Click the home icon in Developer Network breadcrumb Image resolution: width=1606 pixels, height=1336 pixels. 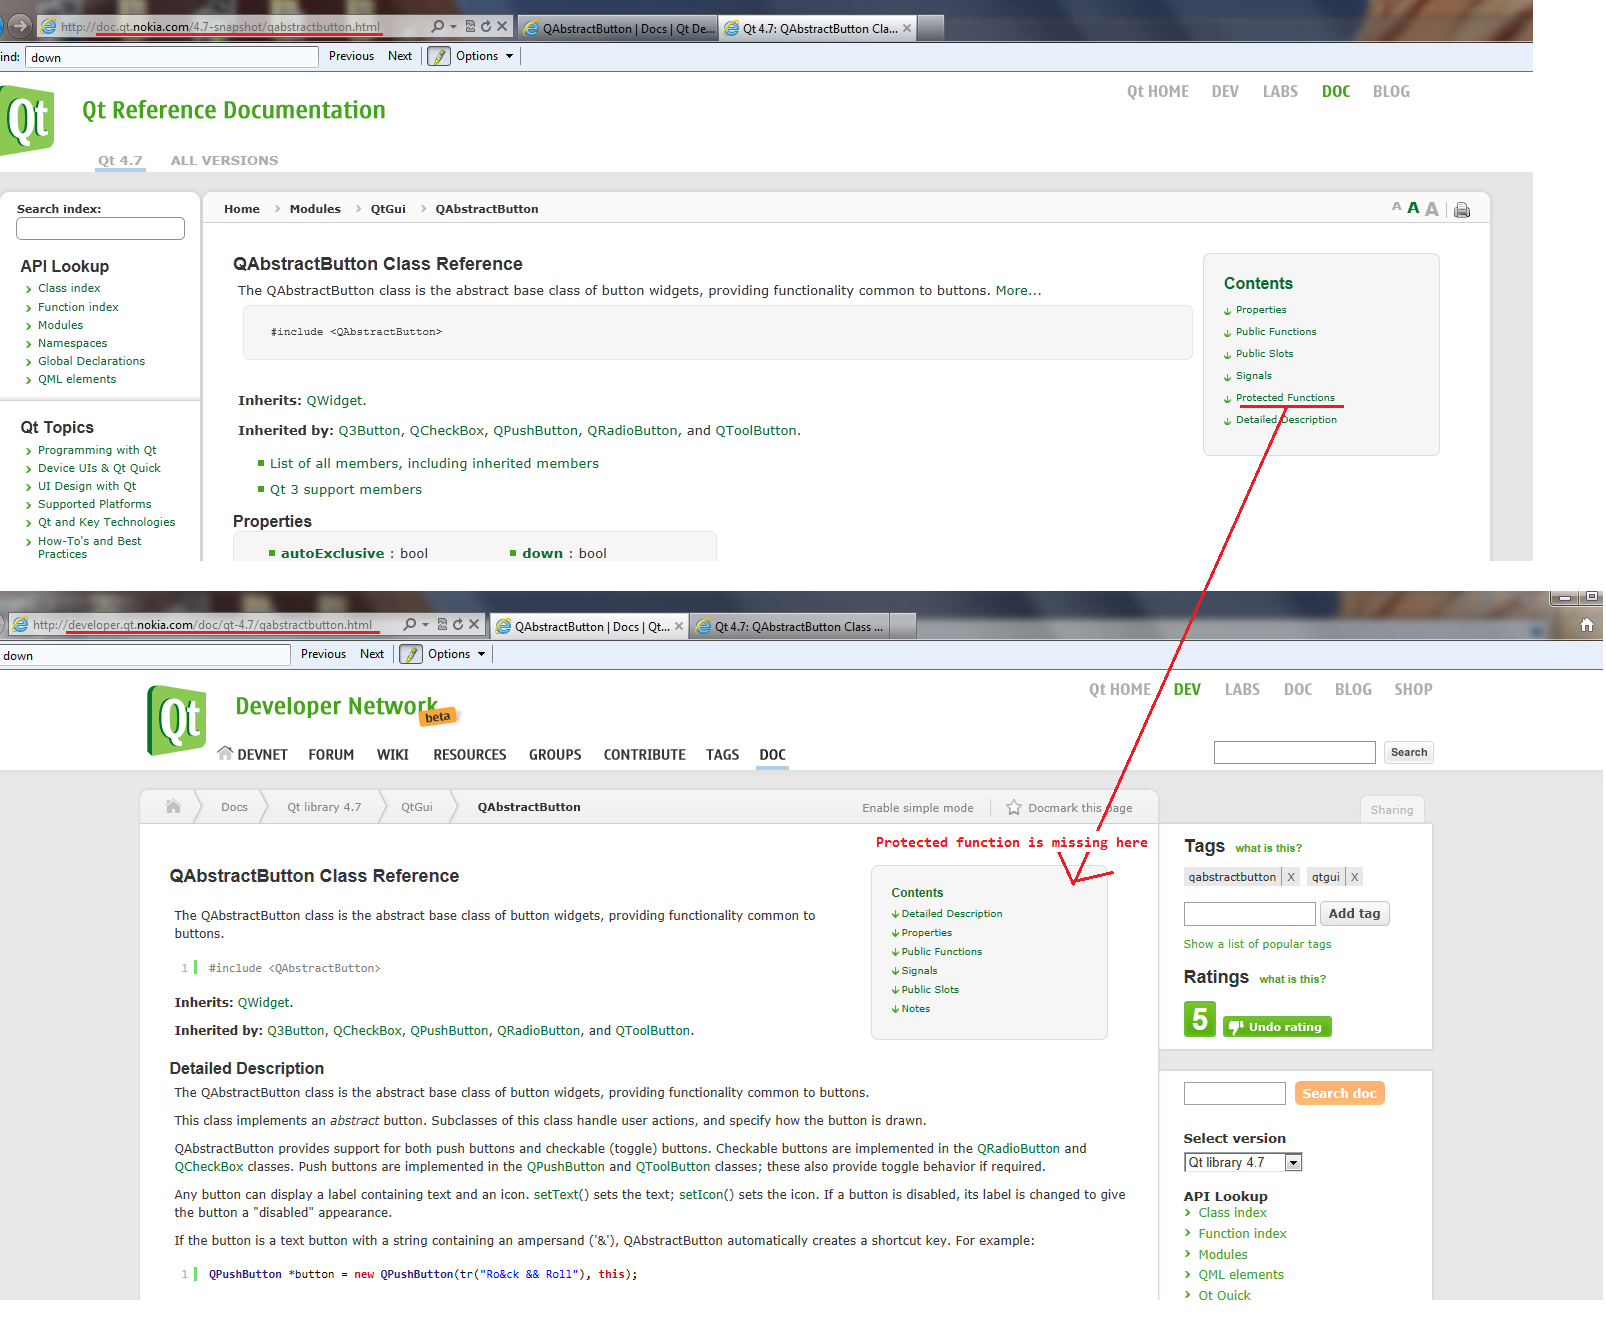(x=173, y=806)
